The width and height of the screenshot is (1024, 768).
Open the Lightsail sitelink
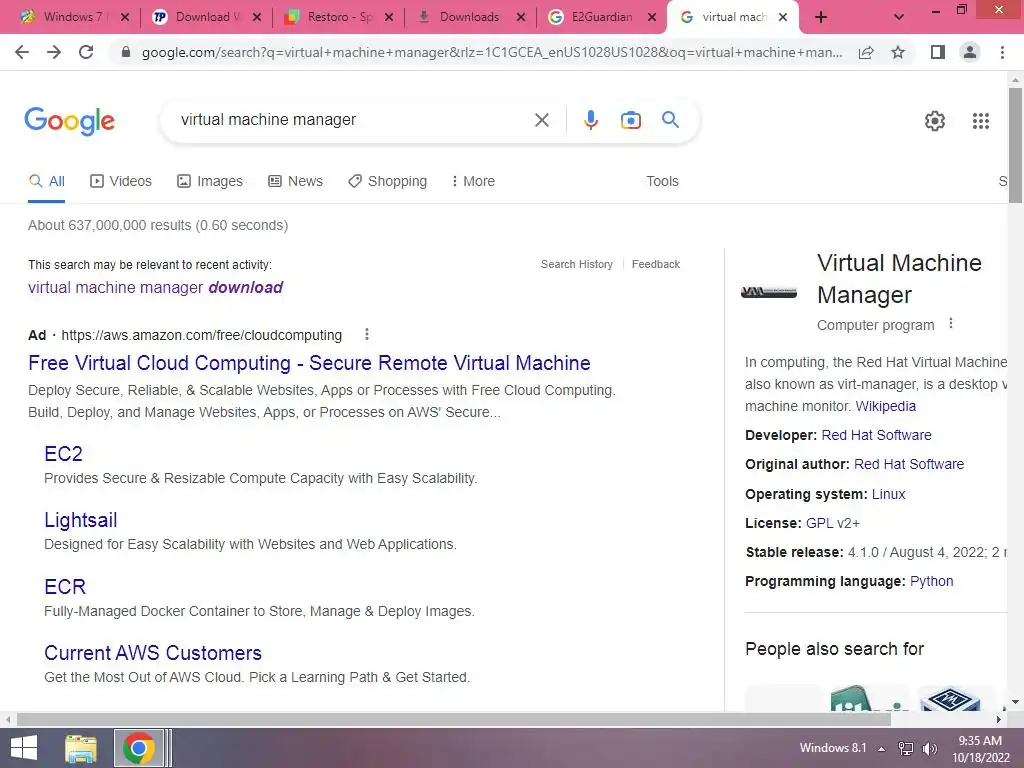[80, 520]
